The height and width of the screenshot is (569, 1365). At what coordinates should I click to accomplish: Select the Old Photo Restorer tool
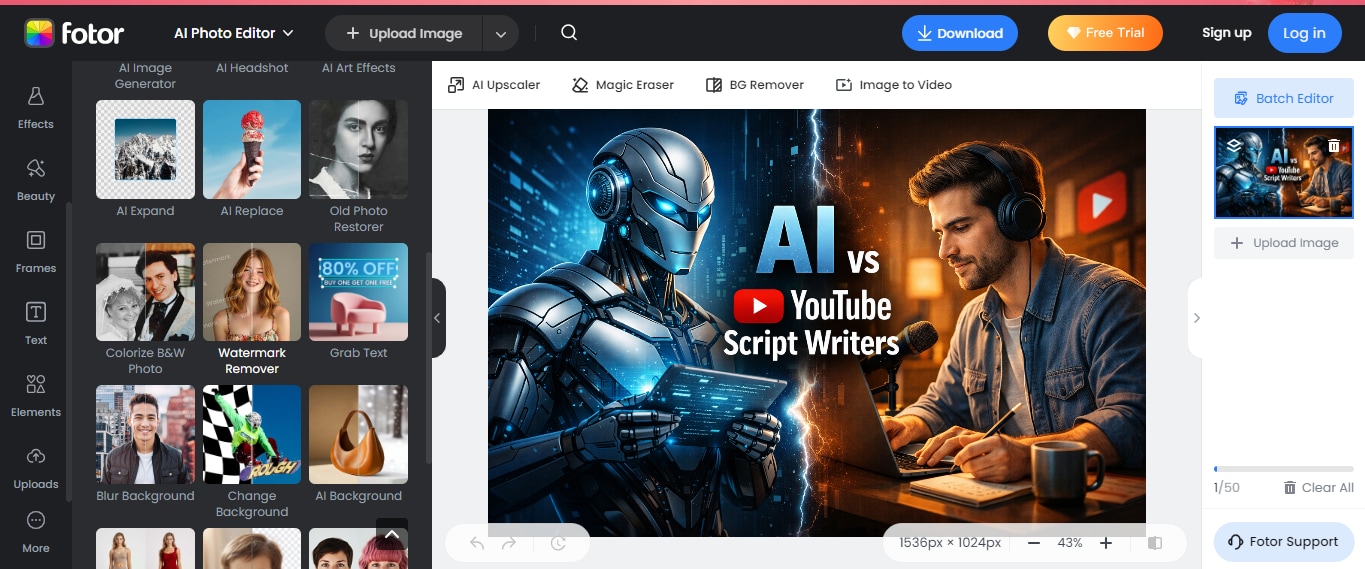(358, 167)
